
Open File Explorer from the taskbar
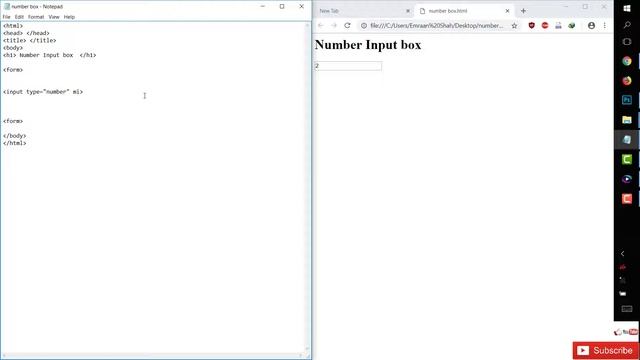pyautogui.click(x=627, y=120)
